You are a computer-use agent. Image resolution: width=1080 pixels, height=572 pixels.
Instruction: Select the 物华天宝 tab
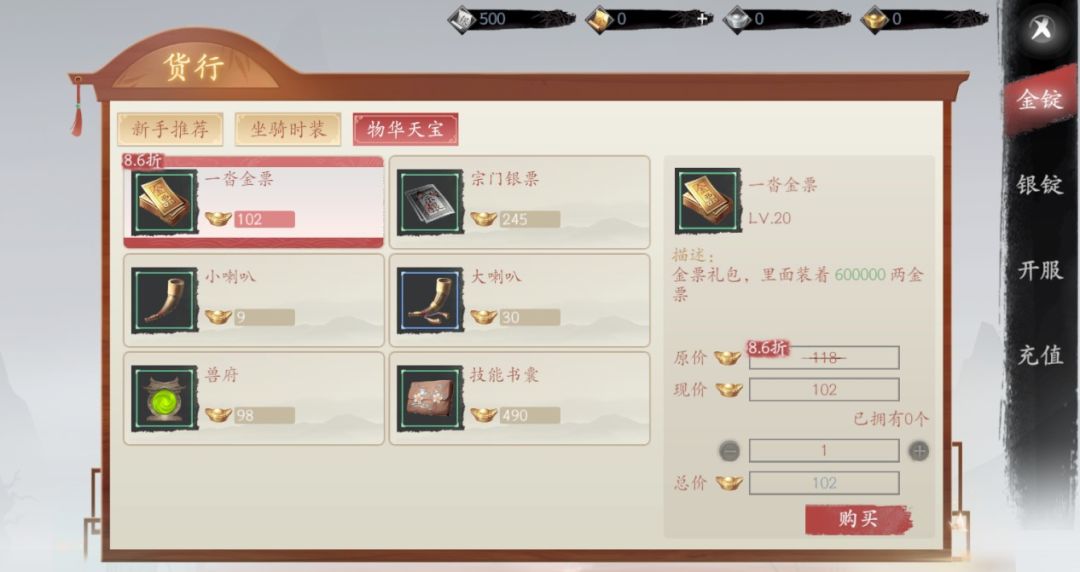[406, 129]
